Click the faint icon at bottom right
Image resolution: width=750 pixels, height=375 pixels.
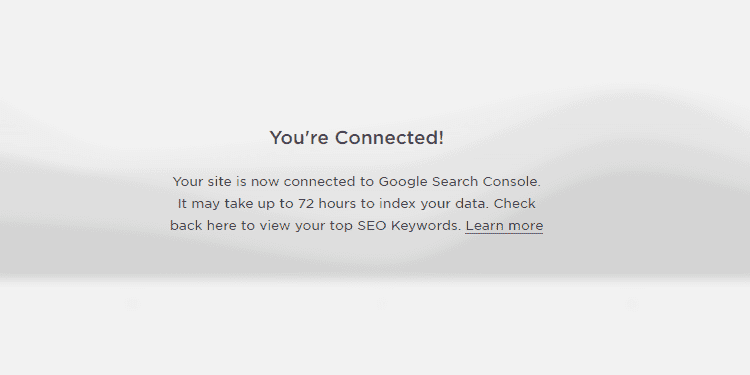[632, 303]
